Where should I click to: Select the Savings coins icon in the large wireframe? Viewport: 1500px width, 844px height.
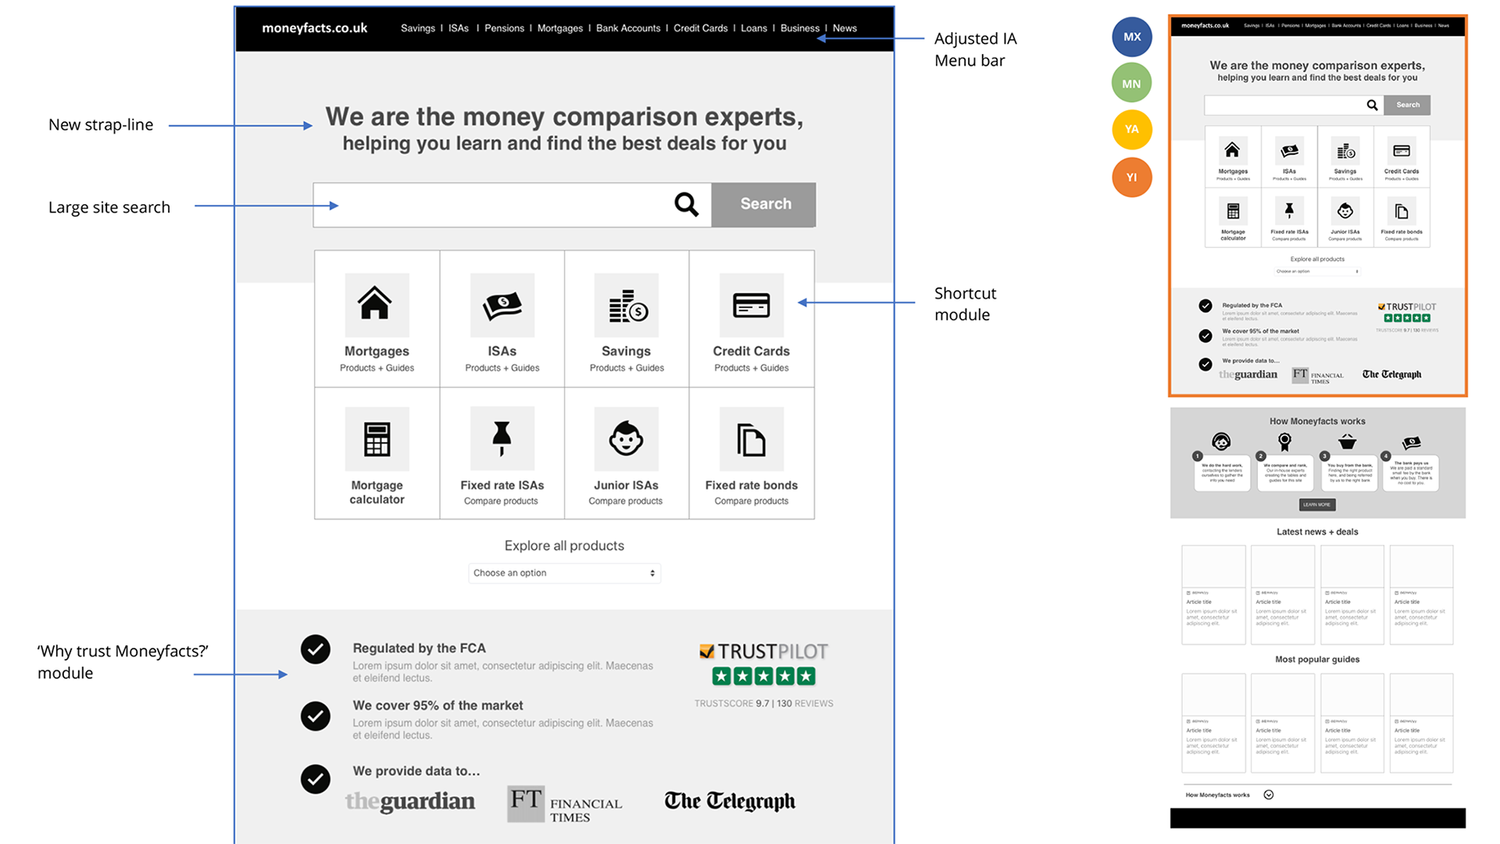pyautogui.click(x=627, y=304)
